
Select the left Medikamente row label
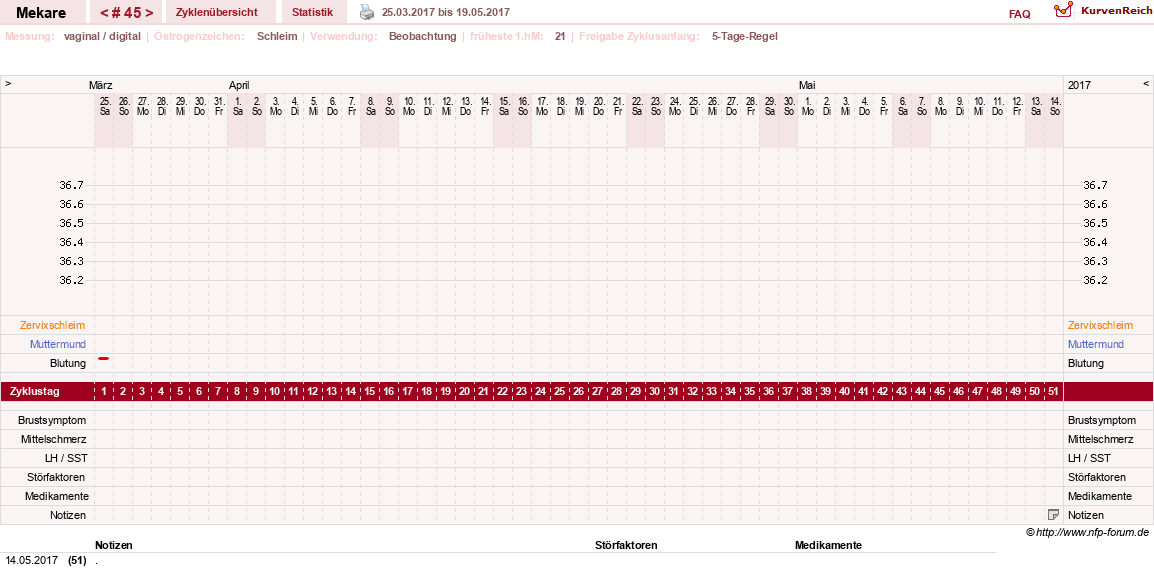point(57,496)
